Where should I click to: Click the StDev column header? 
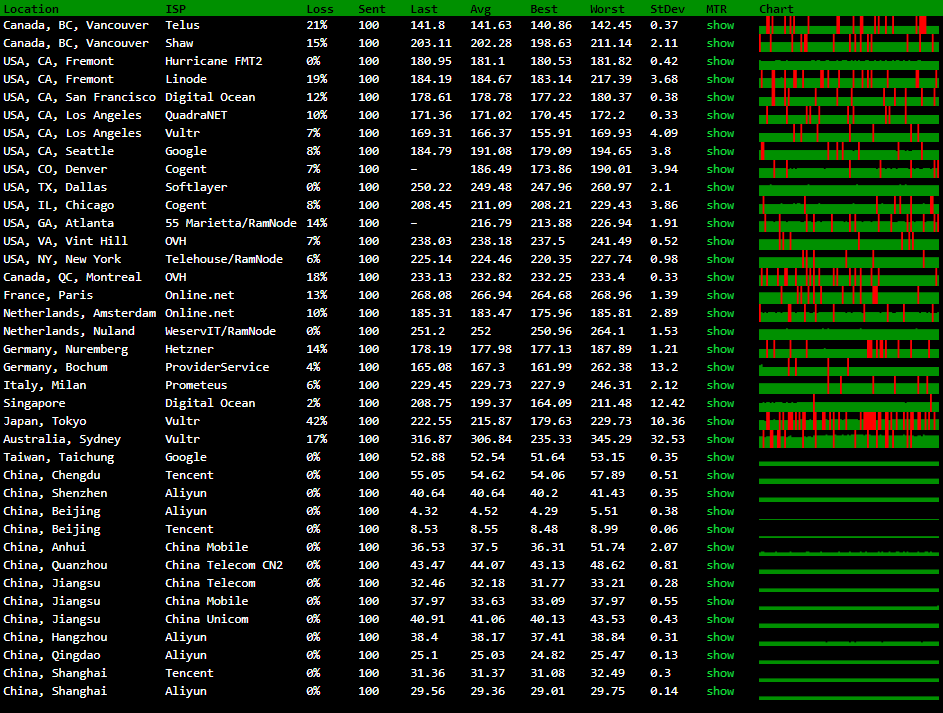tap(667, 9)
